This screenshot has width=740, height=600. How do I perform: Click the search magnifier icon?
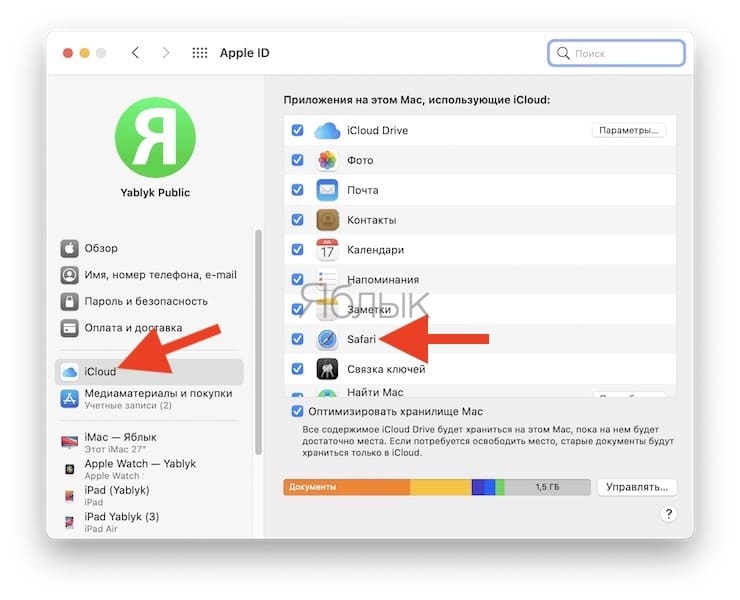tap(563, 53)
